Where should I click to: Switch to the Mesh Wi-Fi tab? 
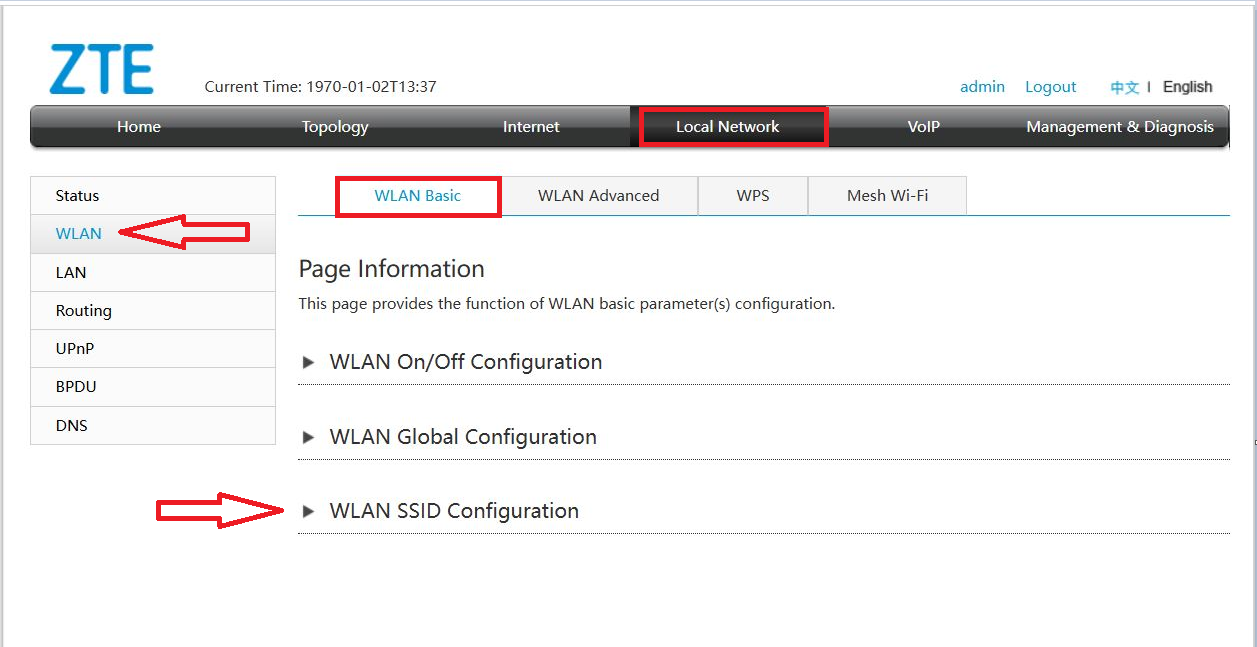(886, 195)
